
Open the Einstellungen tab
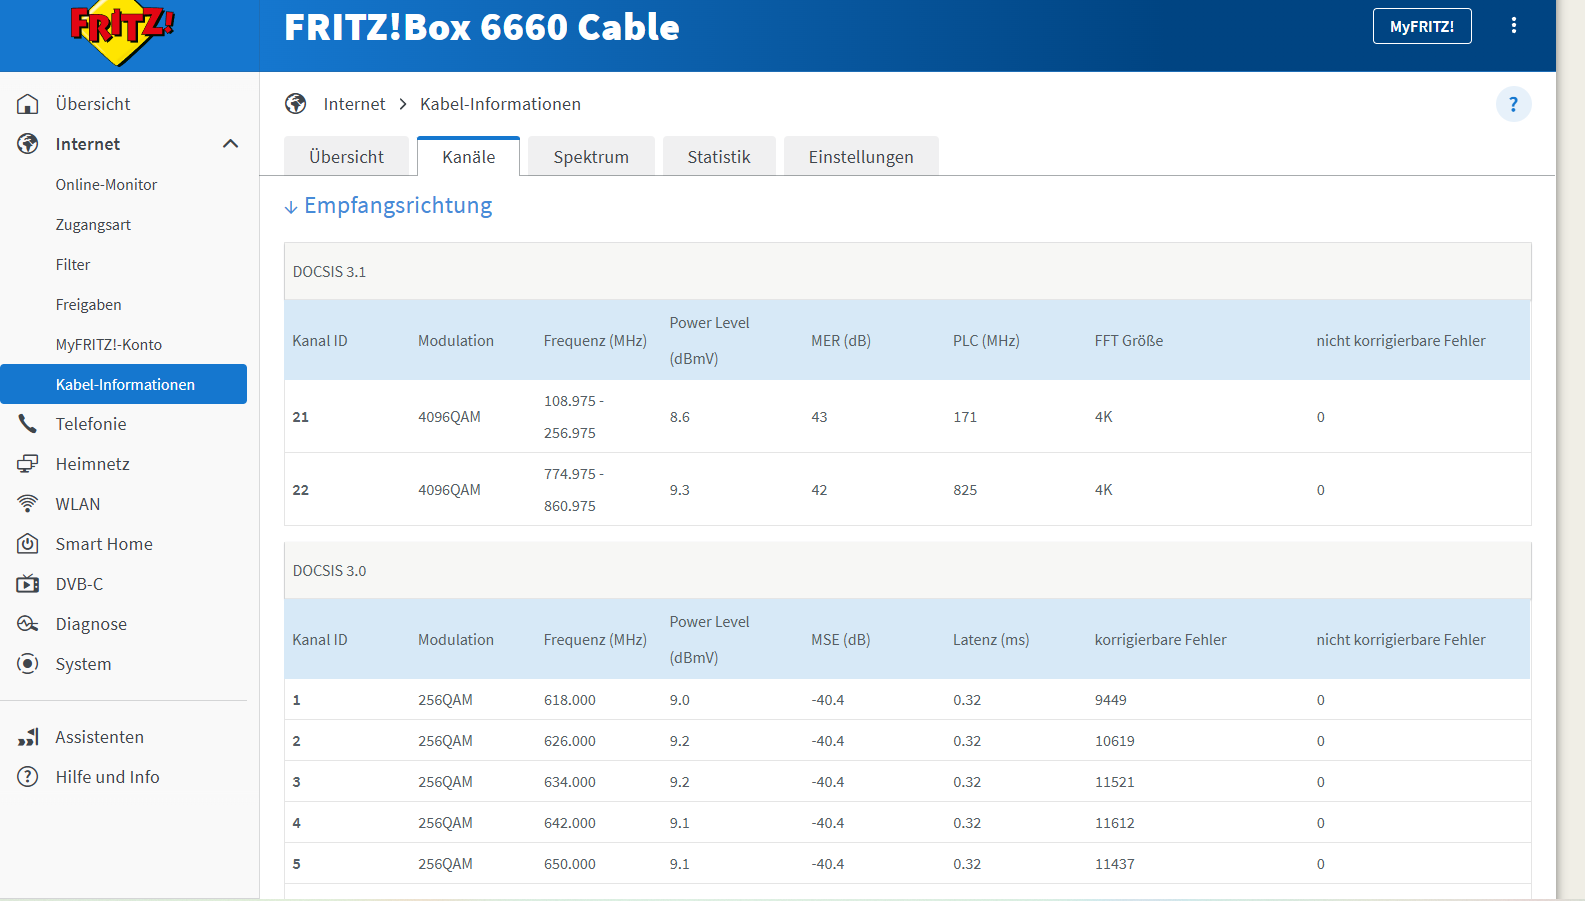coord(860,157)
